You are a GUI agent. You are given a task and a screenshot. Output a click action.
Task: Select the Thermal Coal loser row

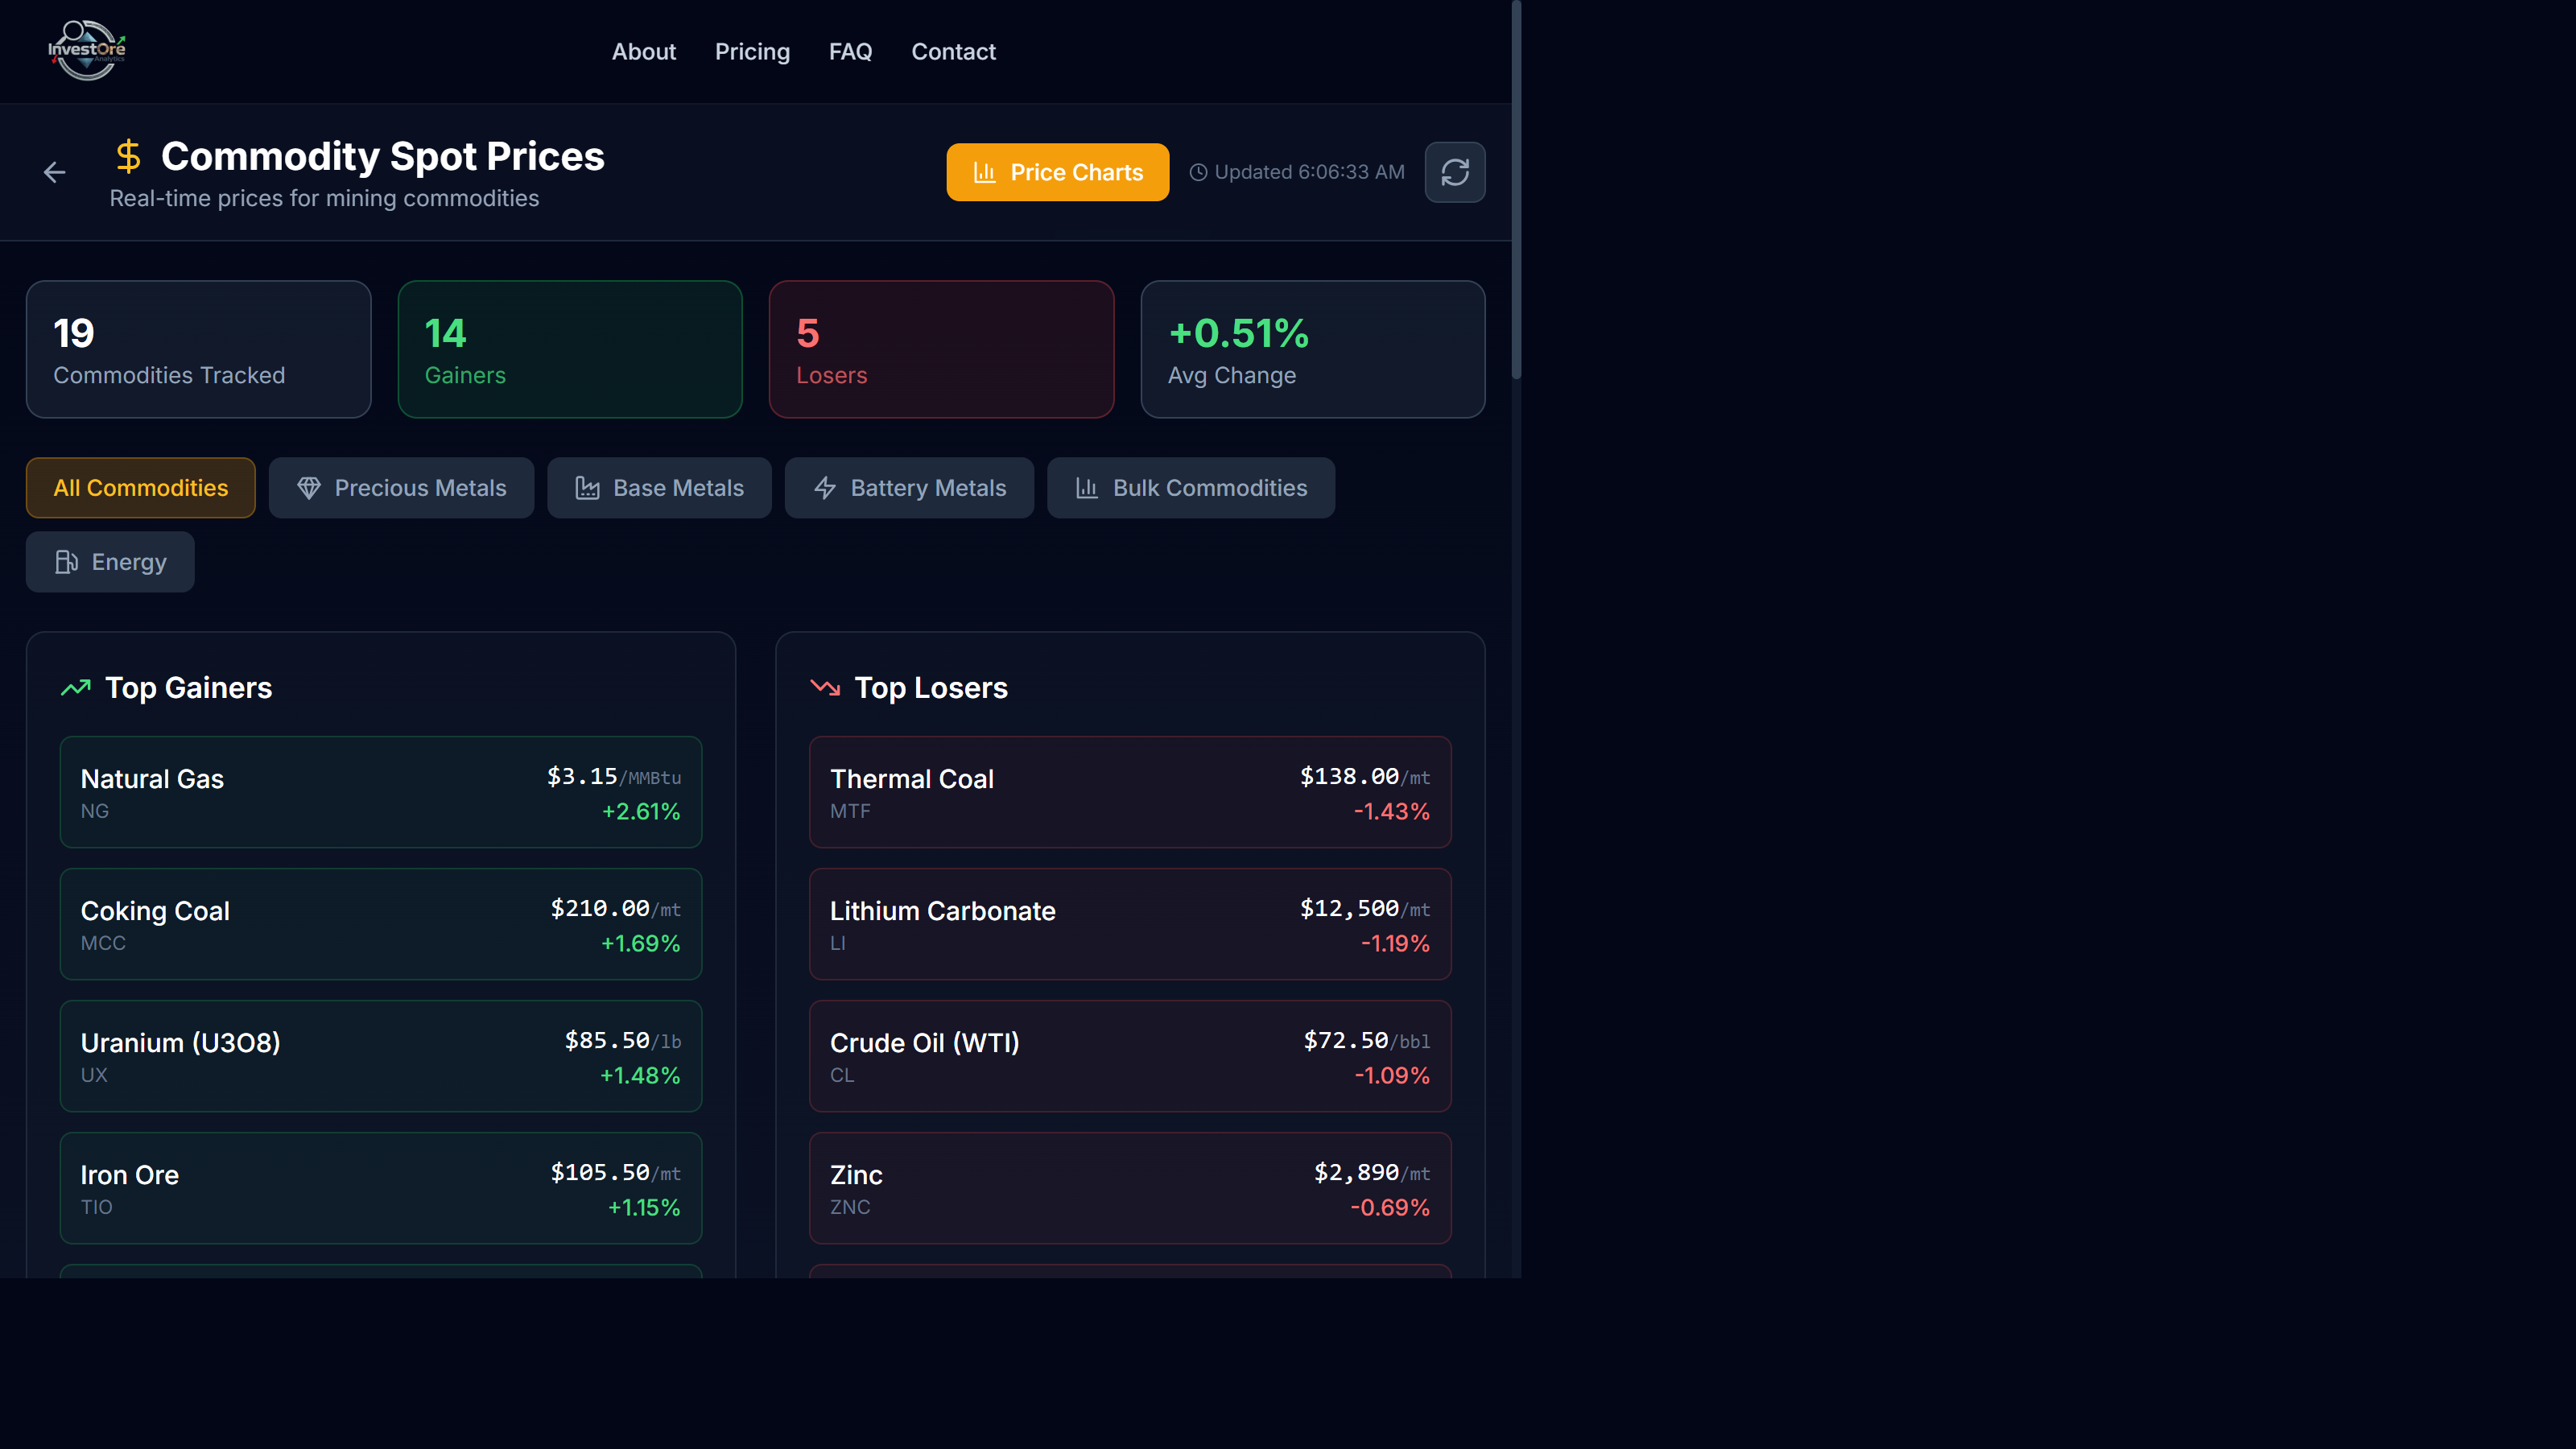[x=1129, y=792]
